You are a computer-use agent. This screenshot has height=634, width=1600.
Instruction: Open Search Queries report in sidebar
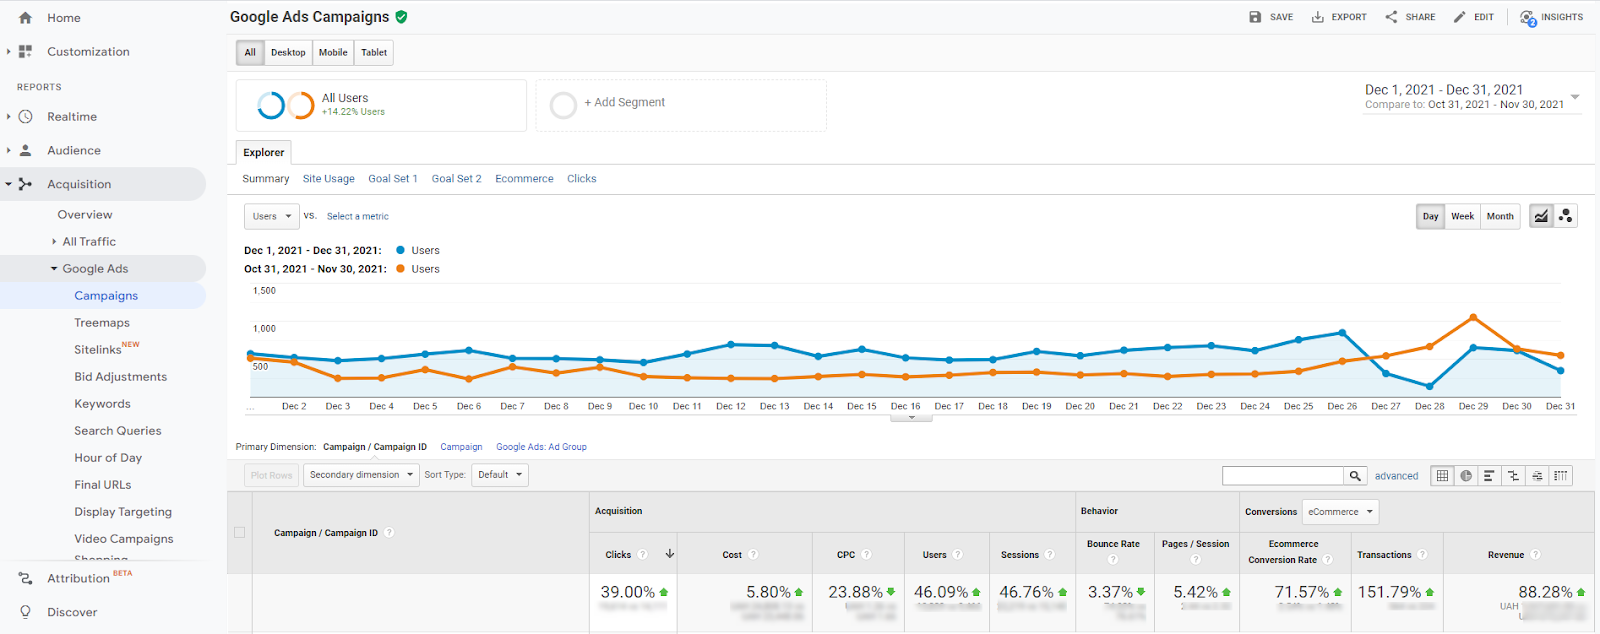click(x=118, y=431)
